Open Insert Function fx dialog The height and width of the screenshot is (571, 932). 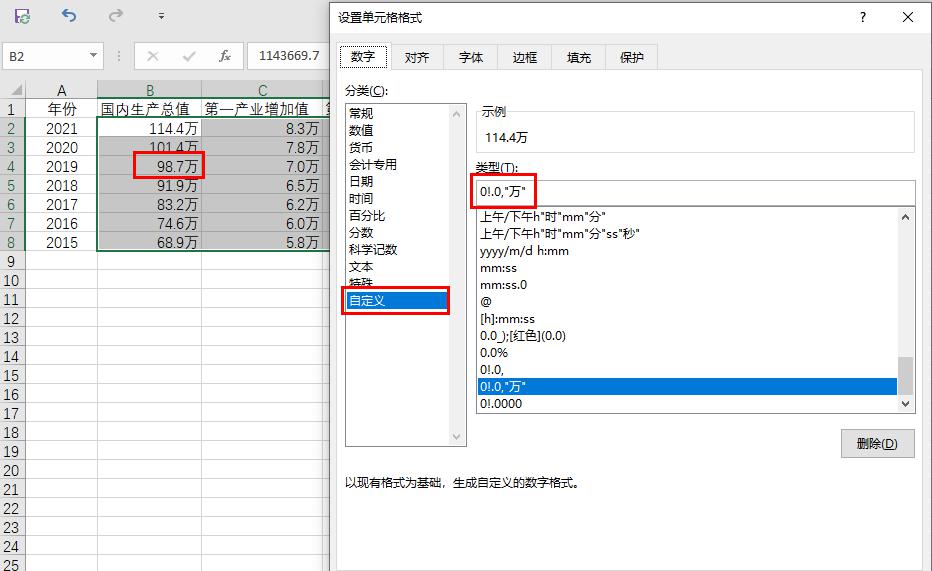tap(225, 56)
